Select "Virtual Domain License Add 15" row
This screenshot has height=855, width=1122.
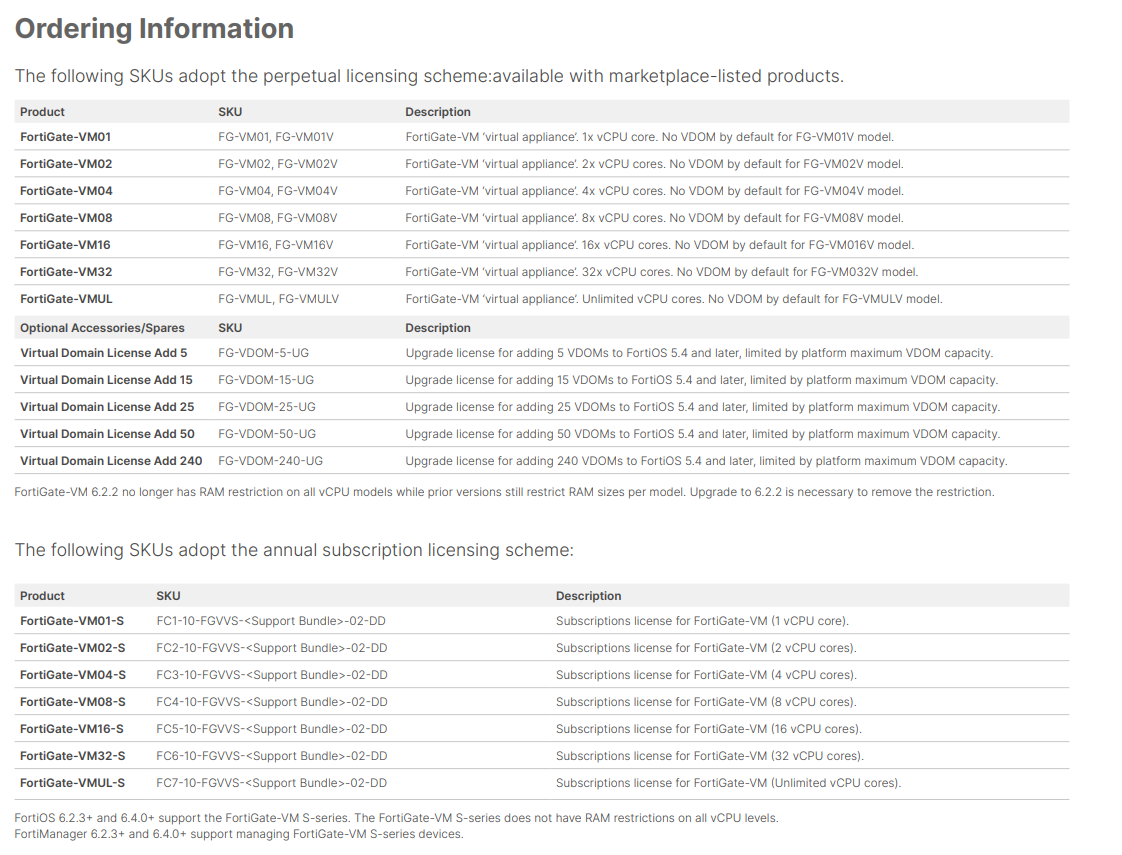[542, 380]
